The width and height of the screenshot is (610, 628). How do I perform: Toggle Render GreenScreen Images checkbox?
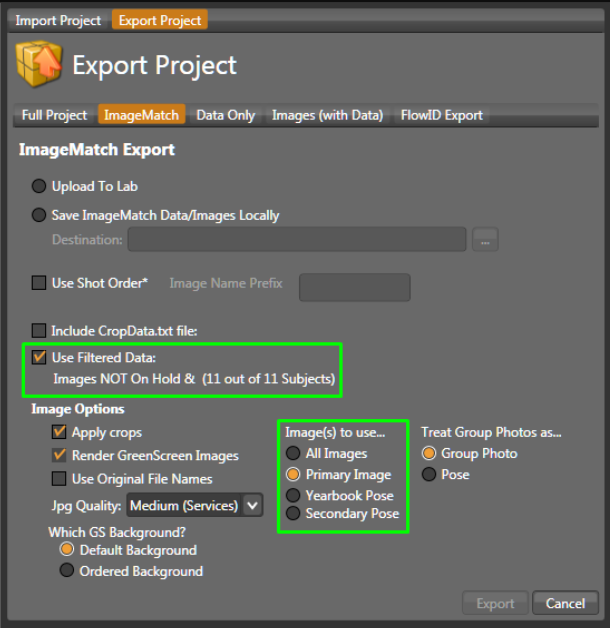(x=59, y=455)
